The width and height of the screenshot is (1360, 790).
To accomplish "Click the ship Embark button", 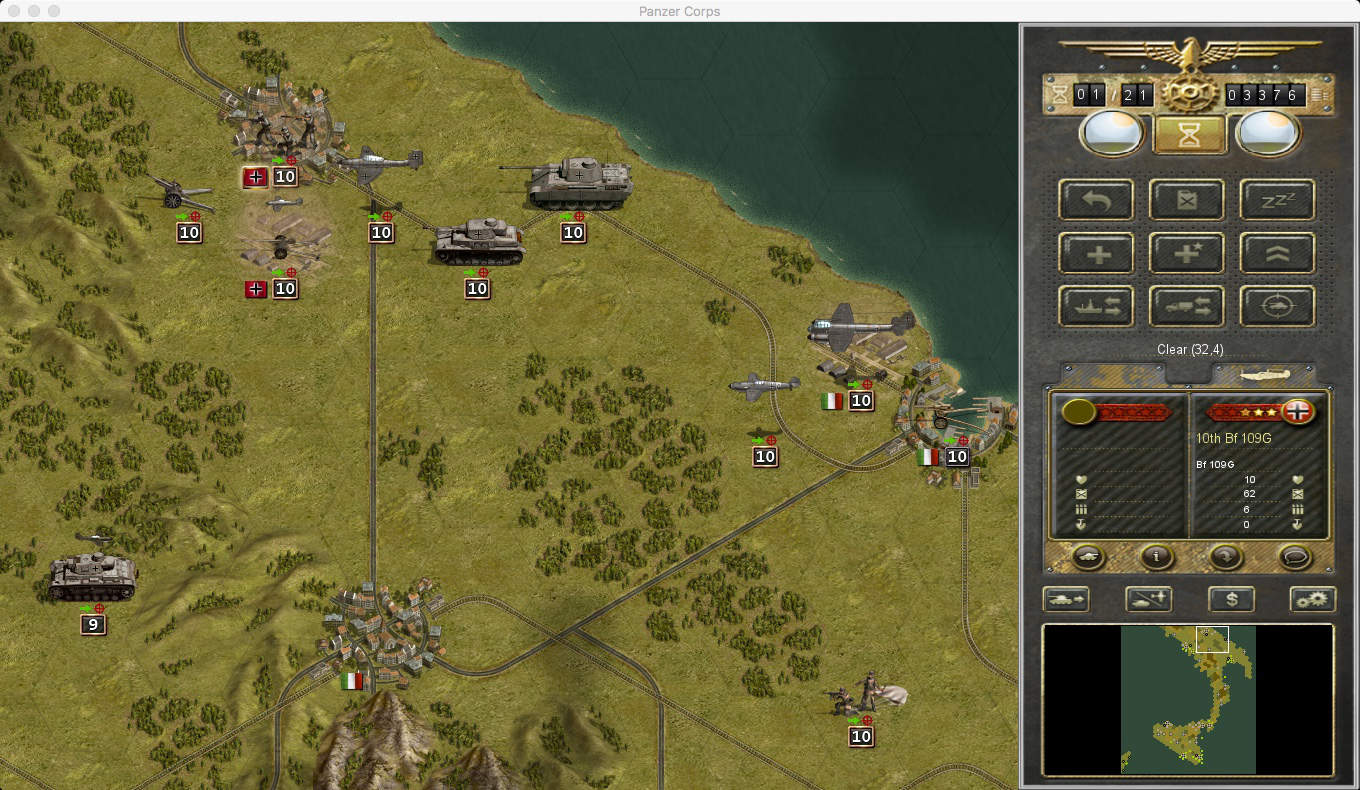I will point(1097,307).
